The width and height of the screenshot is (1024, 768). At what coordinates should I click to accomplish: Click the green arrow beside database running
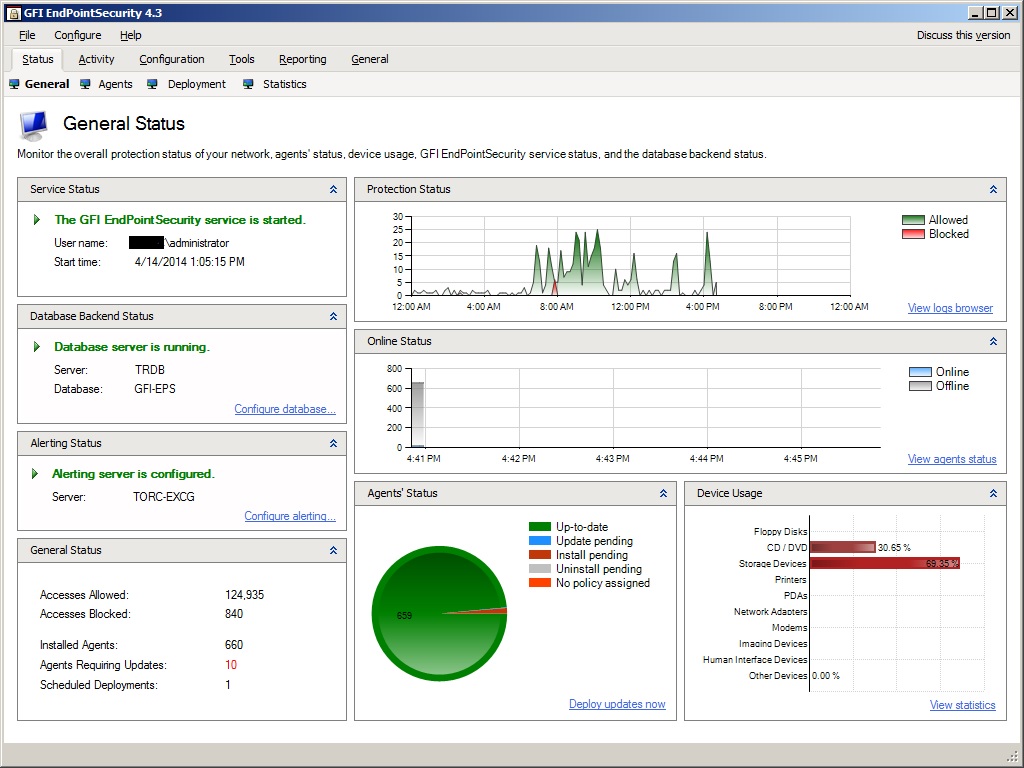37,347
